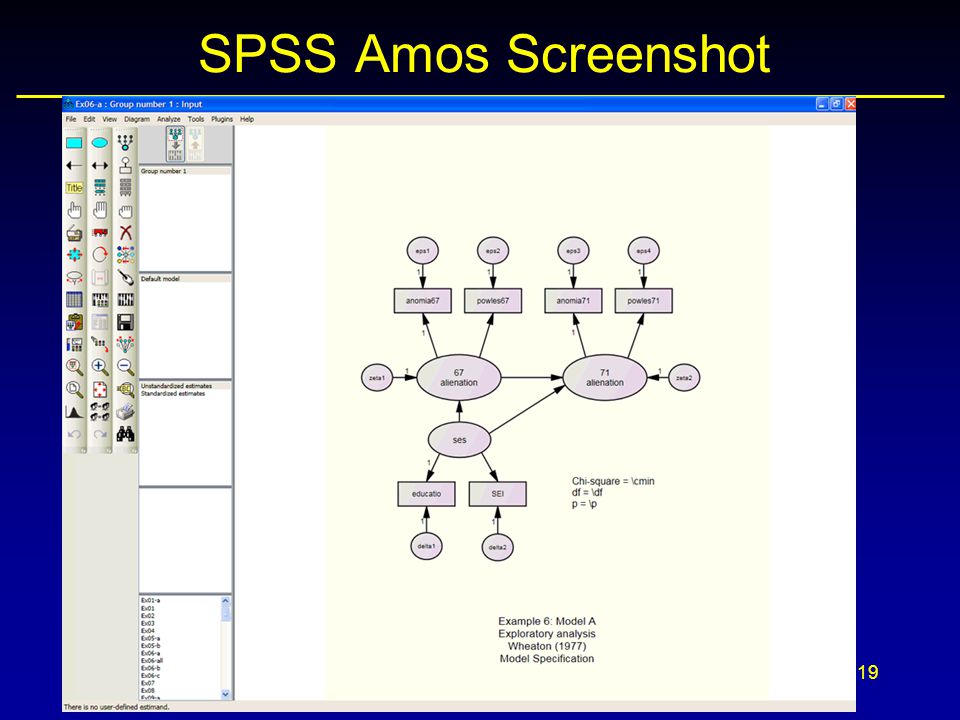The image size is (960, 720).
Task: Select Group number 1 in groups panel
Action: pyautogui.click(x=185, y=171)
